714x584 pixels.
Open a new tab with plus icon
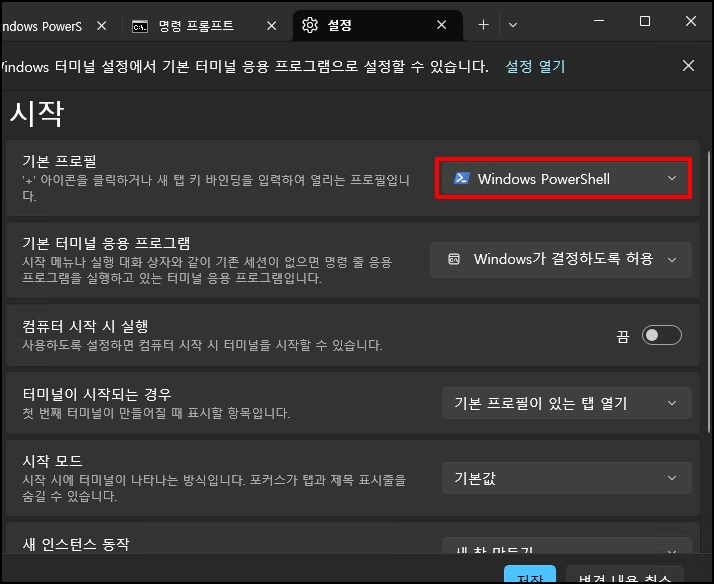click(x=483, y=25)
